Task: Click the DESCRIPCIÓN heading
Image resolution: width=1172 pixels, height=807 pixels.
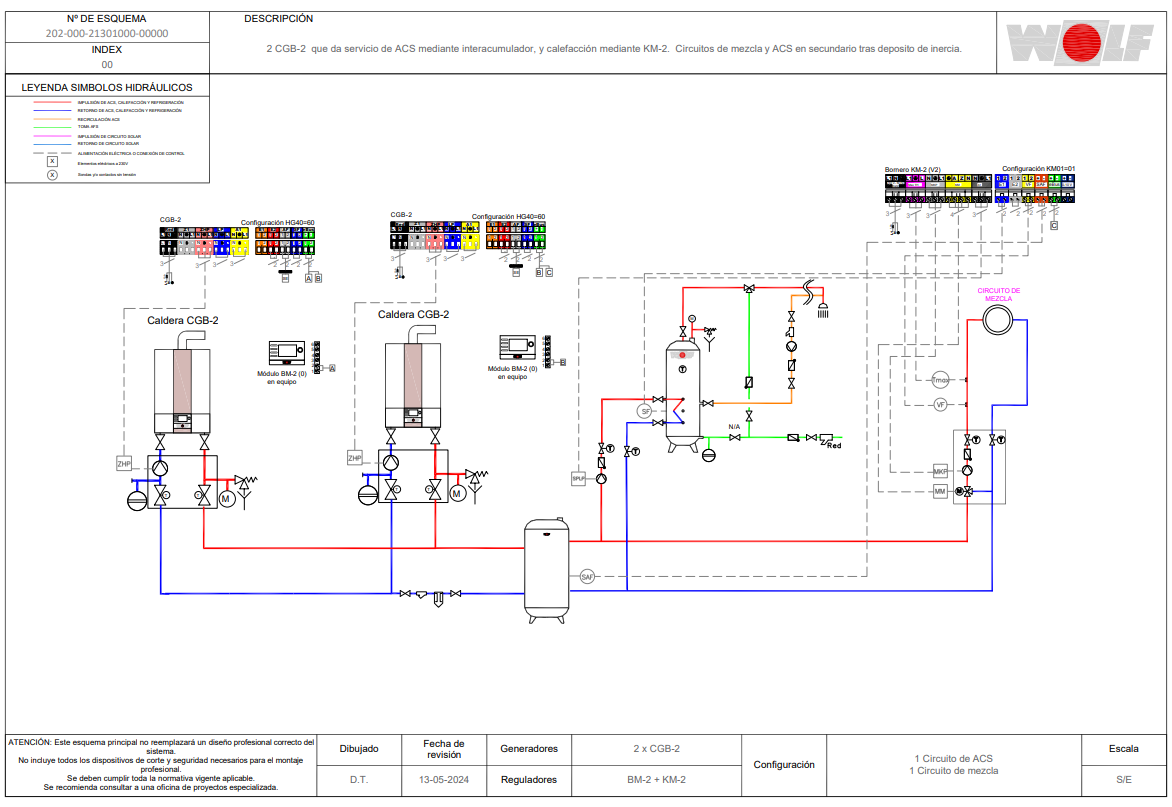Action: [279, 19]
